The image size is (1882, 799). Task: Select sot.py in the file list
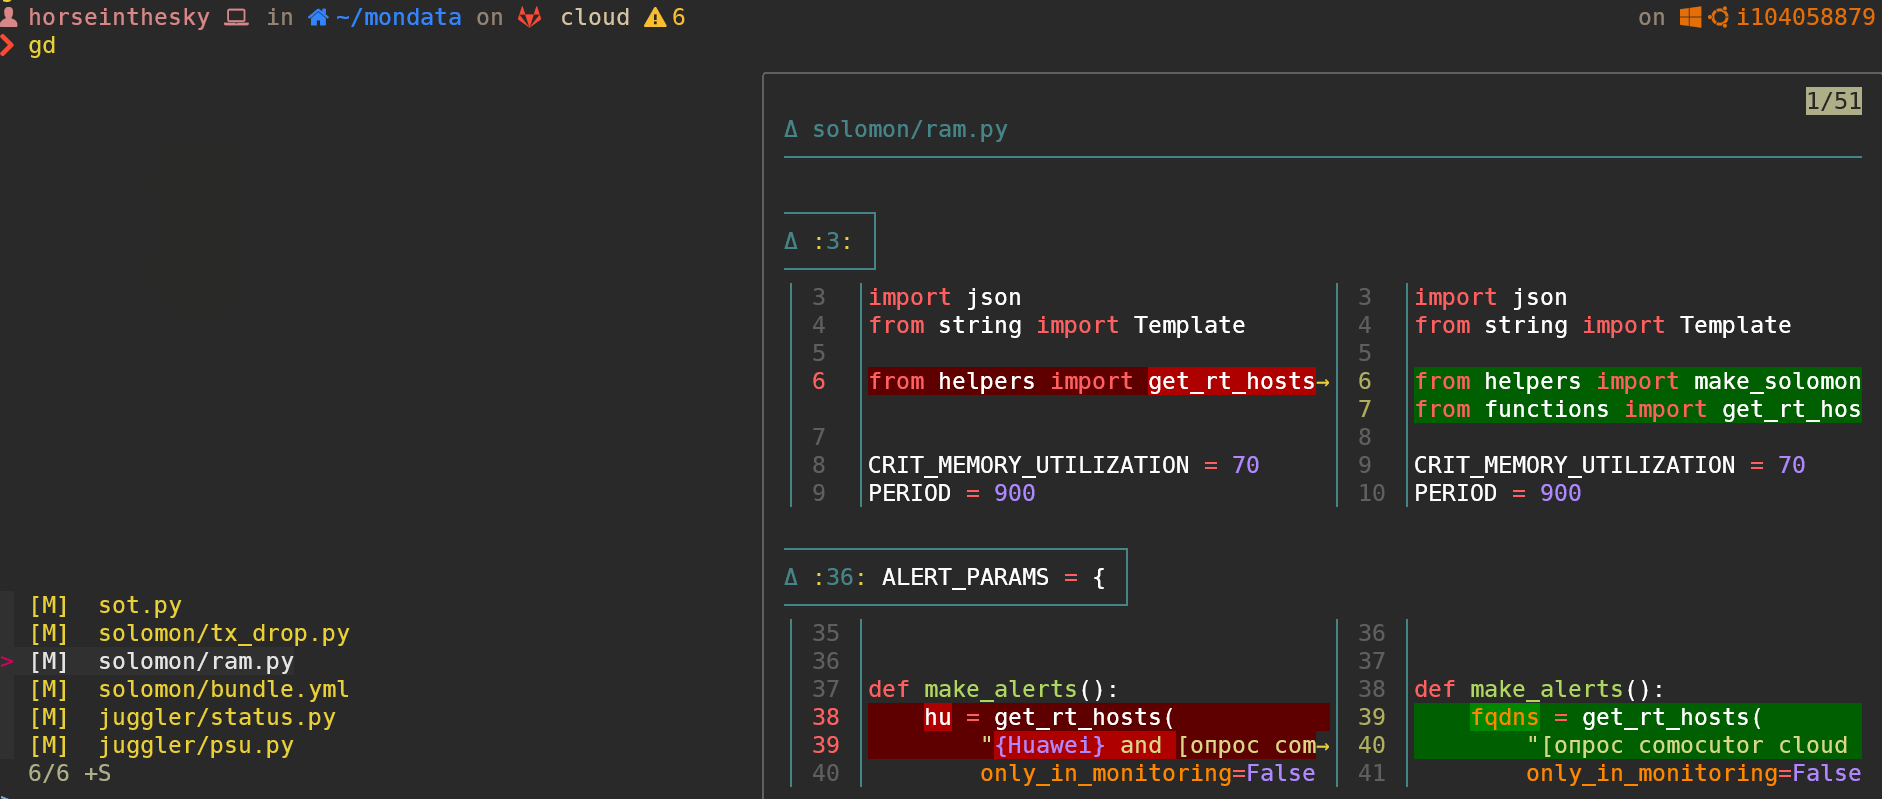[140, 605]
